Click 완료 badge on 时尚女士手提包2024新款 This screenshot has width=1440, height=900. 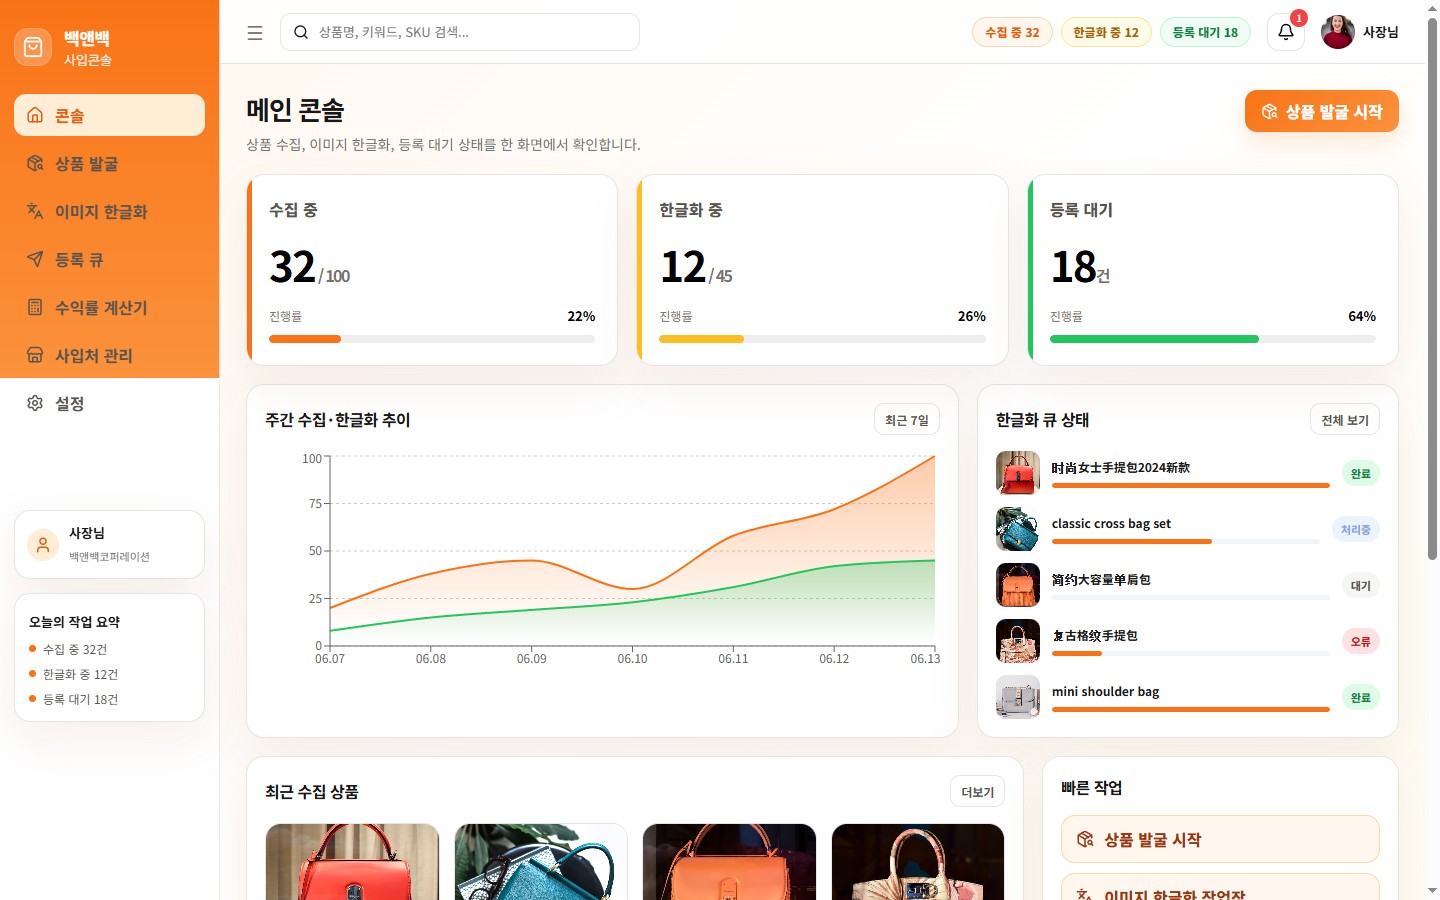click(x=1360, y=473)
